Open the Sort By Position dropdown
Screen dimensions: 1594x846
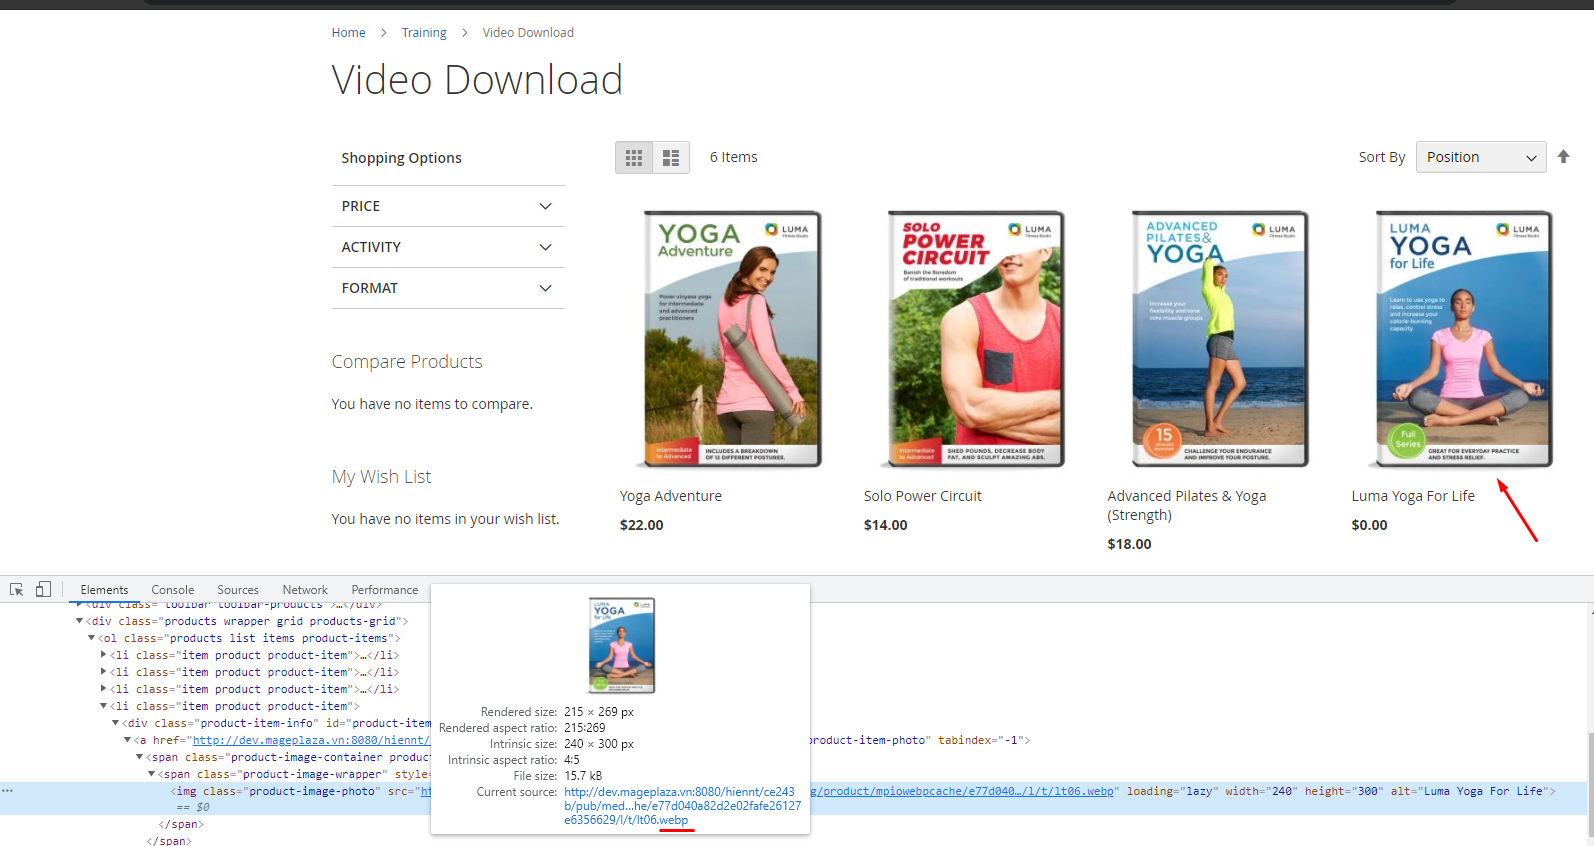1481,157
